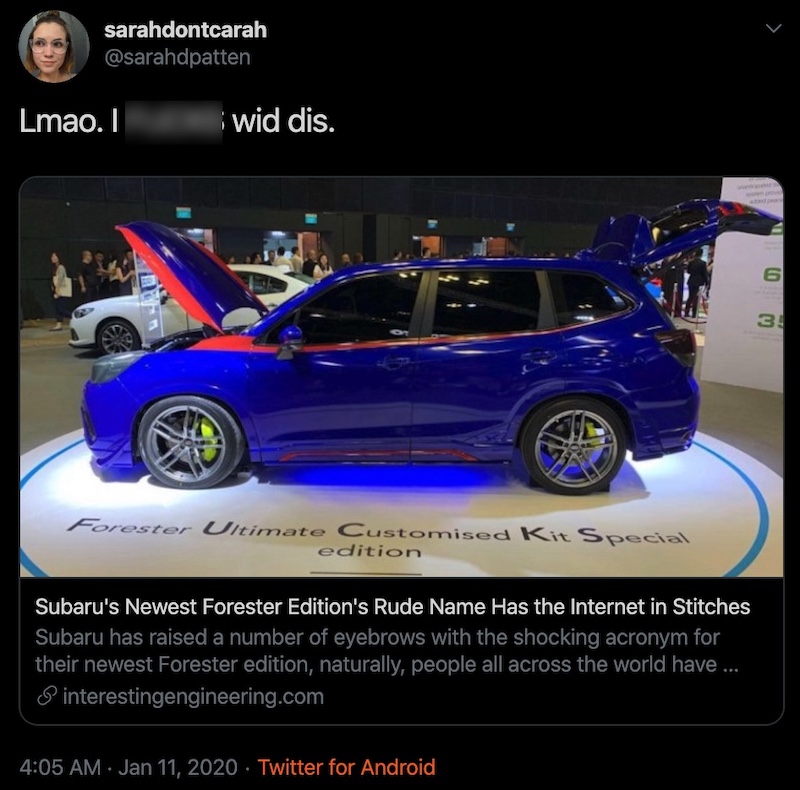Open the Twitter for Android source link
Viewport: 800px width, 790px height.
pyautogui.click(x=346, y=767)
